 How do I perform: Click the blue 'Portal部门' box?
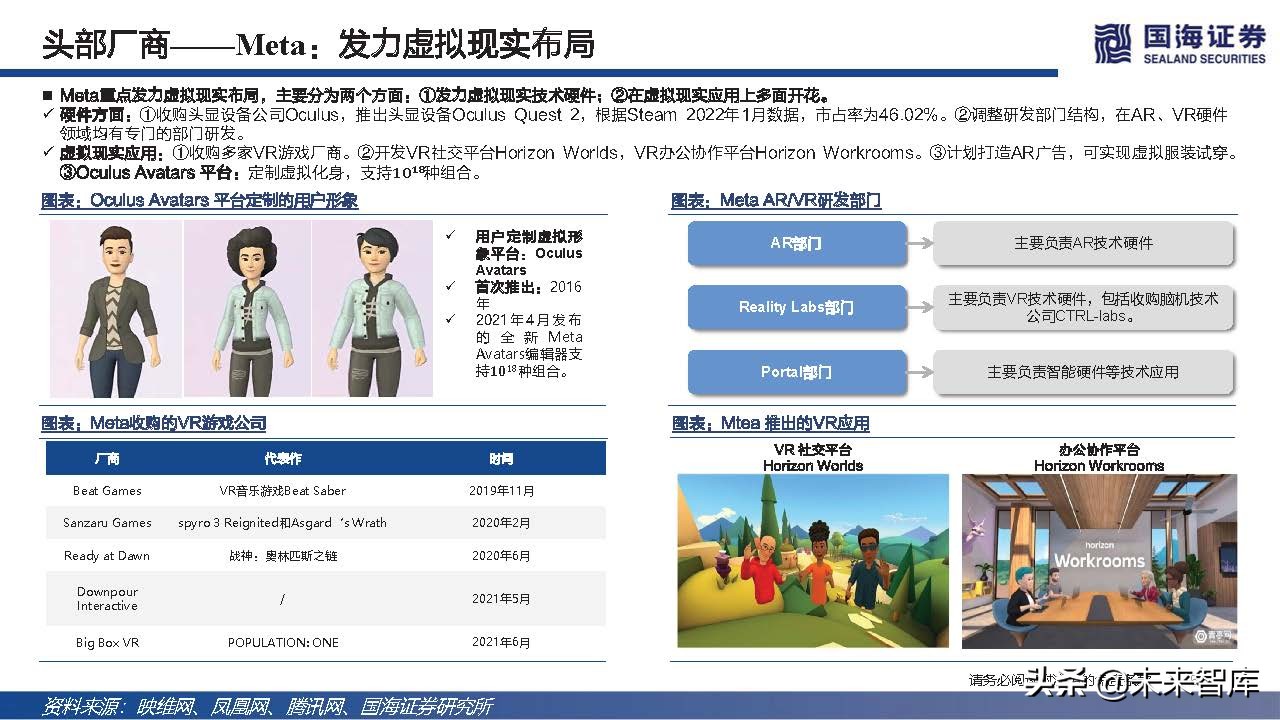[x=797, y=372]
